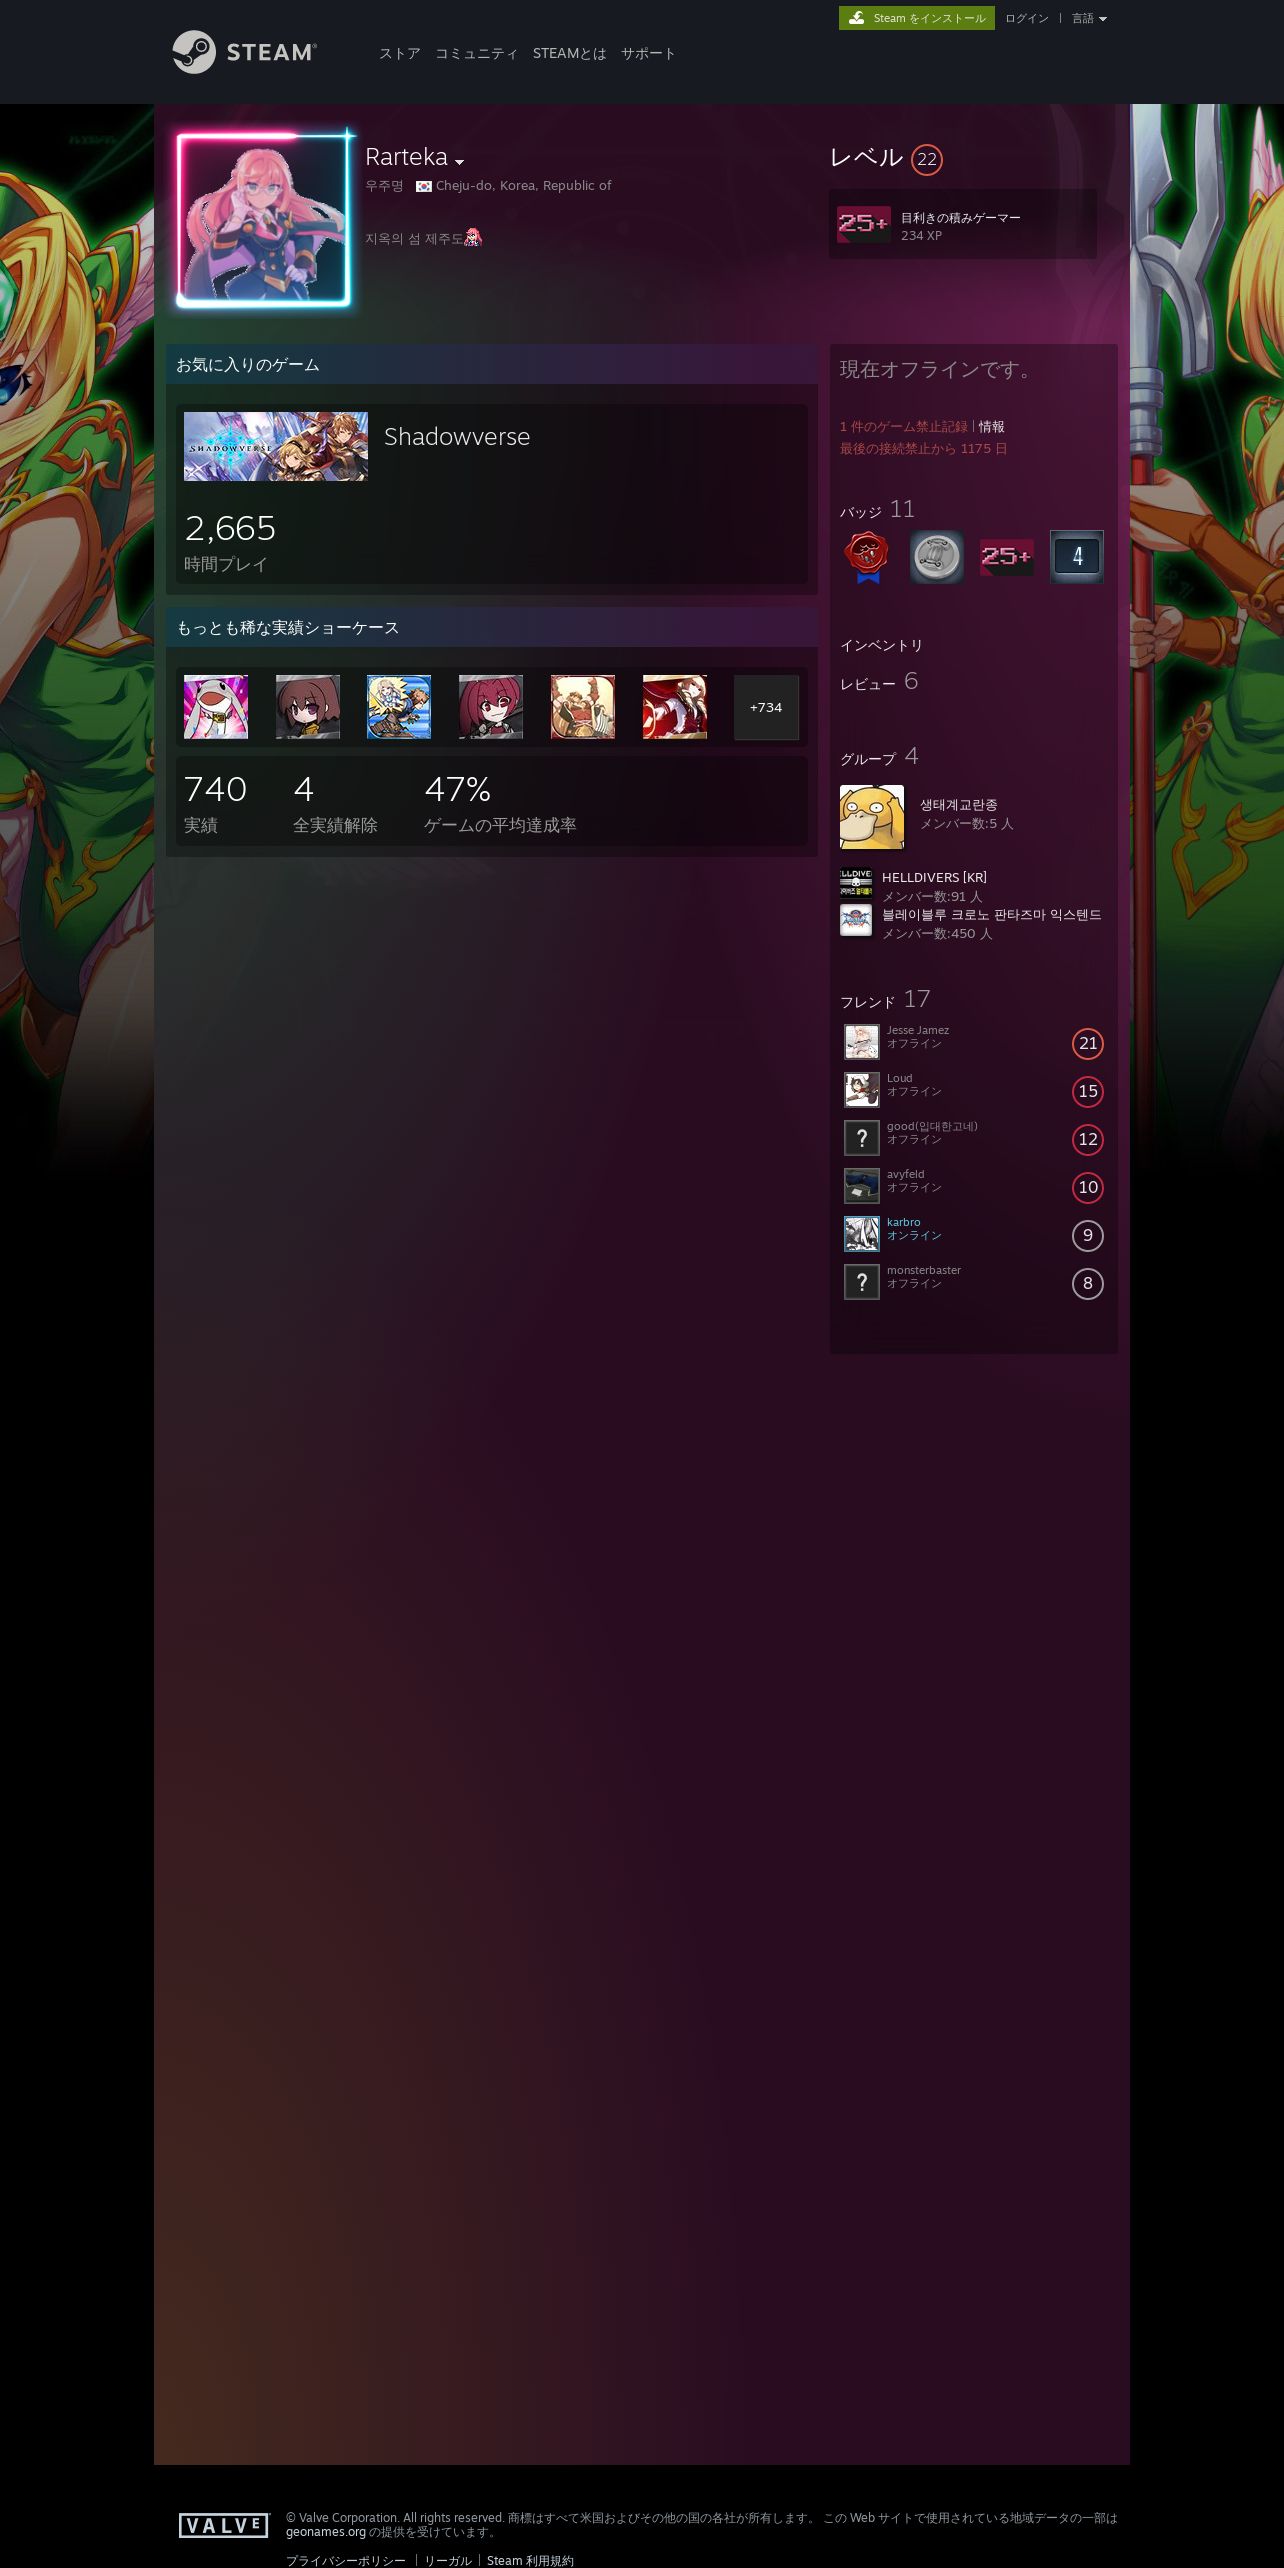The image size is (1284, 2568).
Task: Open the HELLDIVERS [KR] group name
Action: (x=934, y=877)
